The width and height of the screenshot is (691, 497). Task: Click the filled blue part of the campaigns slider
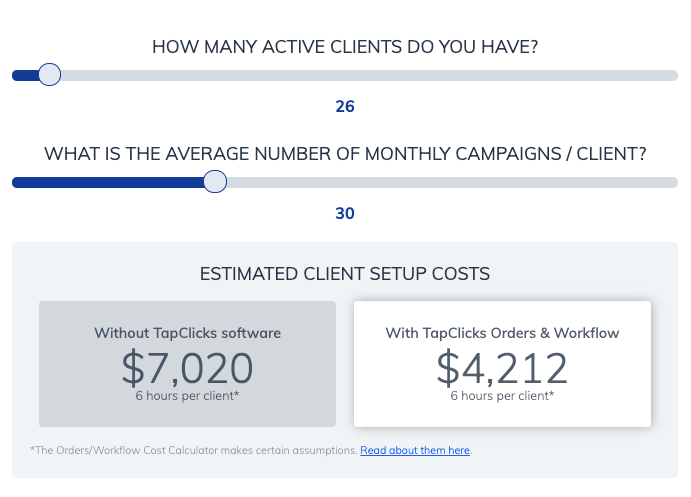click(108, 182)
